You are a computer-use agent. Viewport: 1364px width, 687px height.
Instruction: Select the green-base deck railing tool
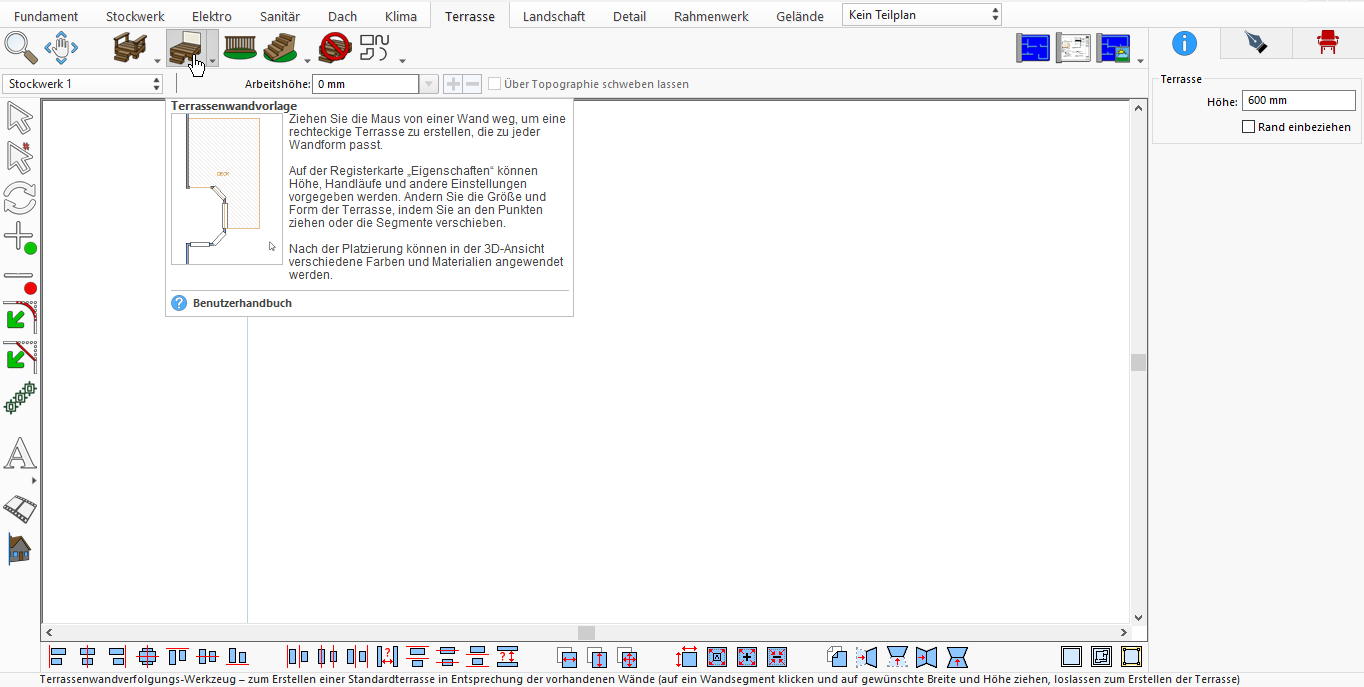[x=240, y=47]
